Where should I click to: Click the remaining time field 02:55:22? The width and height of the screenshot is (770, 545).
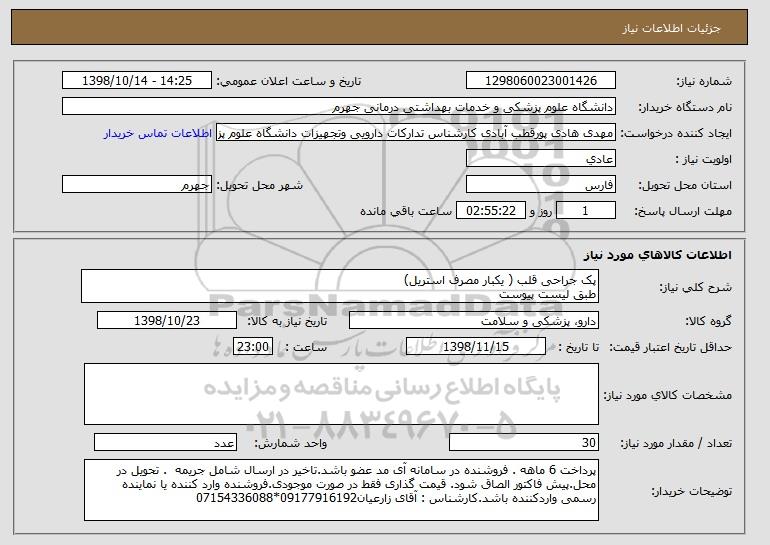[491, 211]
